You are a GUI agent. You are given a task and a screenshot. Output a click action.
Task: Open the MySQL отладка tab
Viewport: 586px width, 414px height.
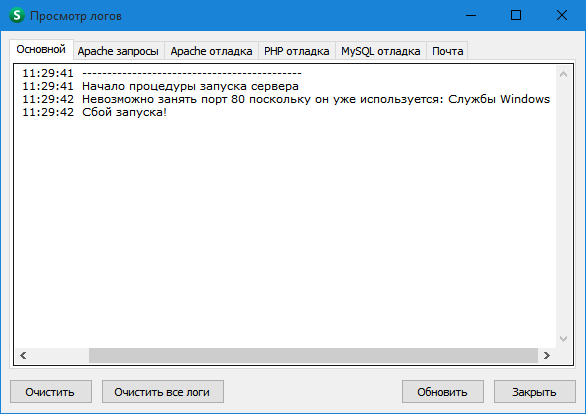click(381, 51)
